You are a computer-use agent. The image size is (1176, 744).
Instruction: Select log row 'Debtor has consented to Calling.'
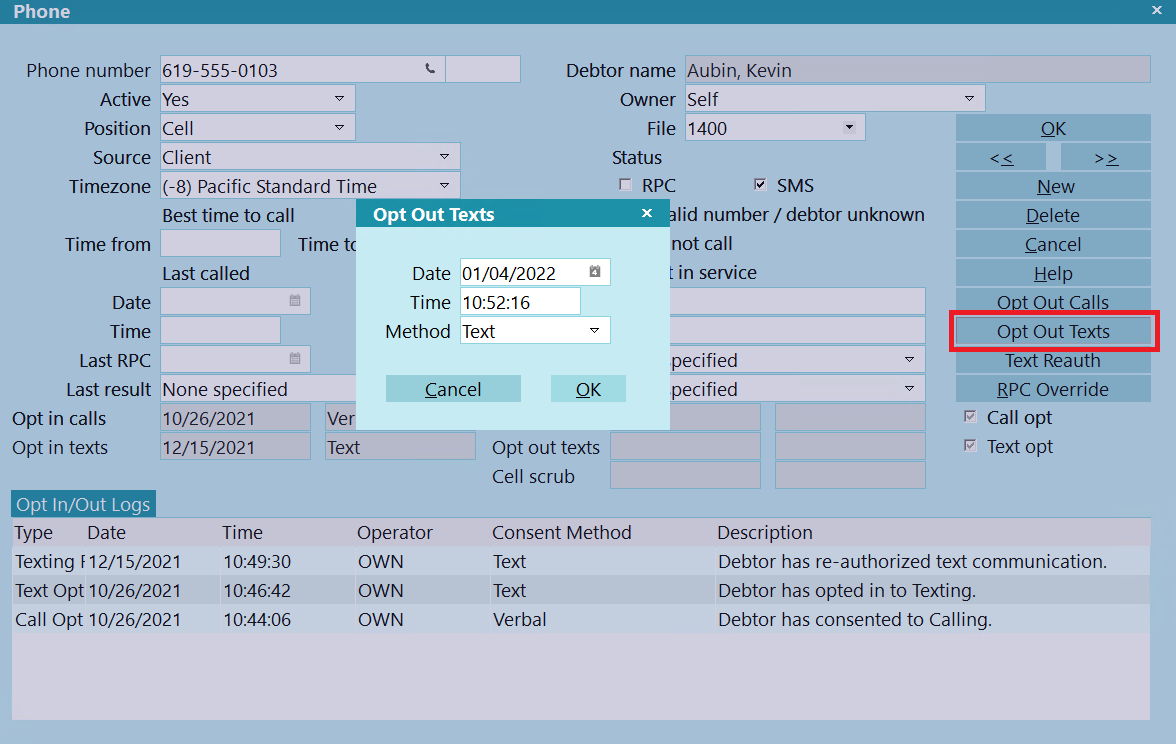coord(581,620)
